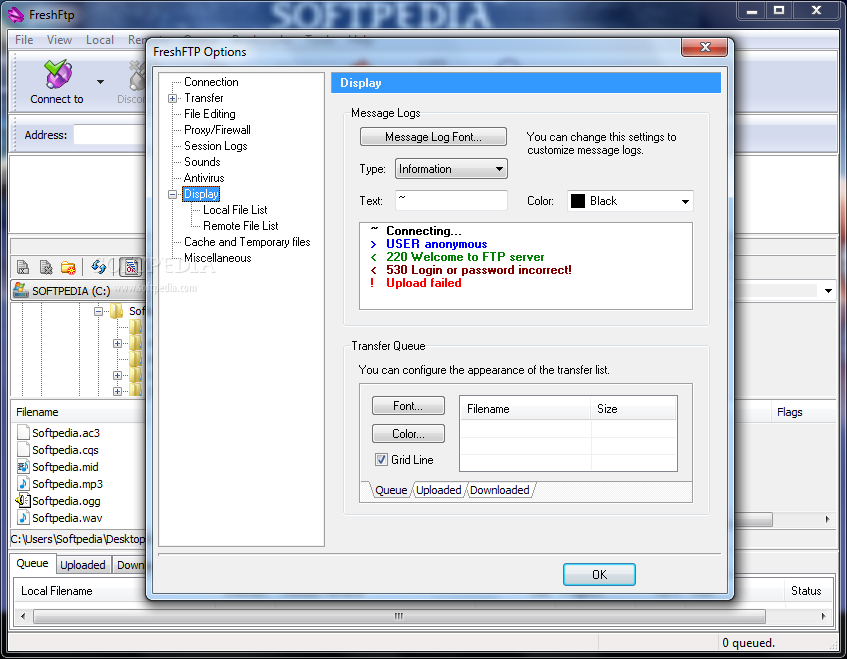847x659 pixels.
Task: Select Queue tab in main window
Action: (32, 563)
